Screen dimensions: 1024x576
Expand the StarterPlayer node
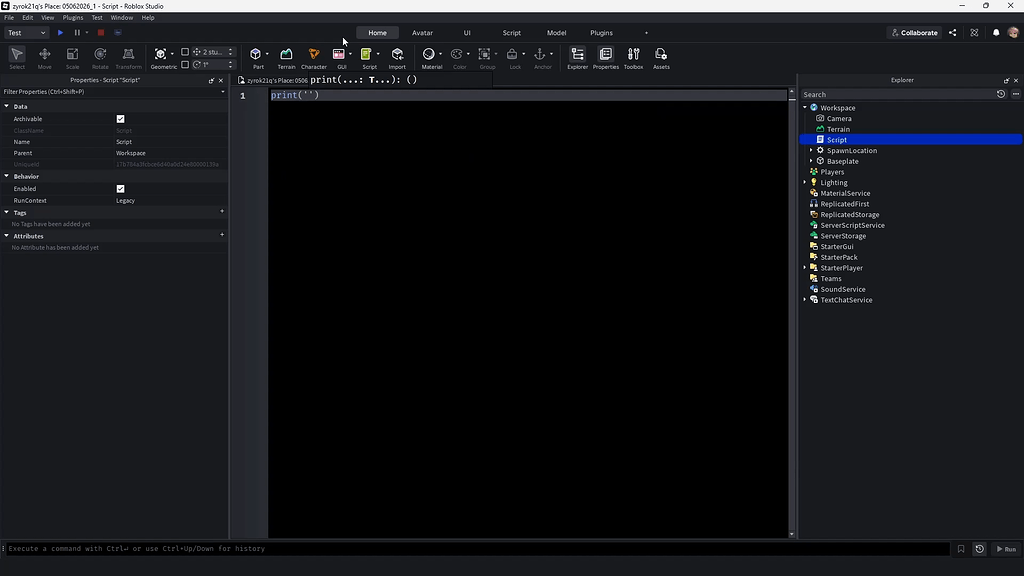click(805, 268)
